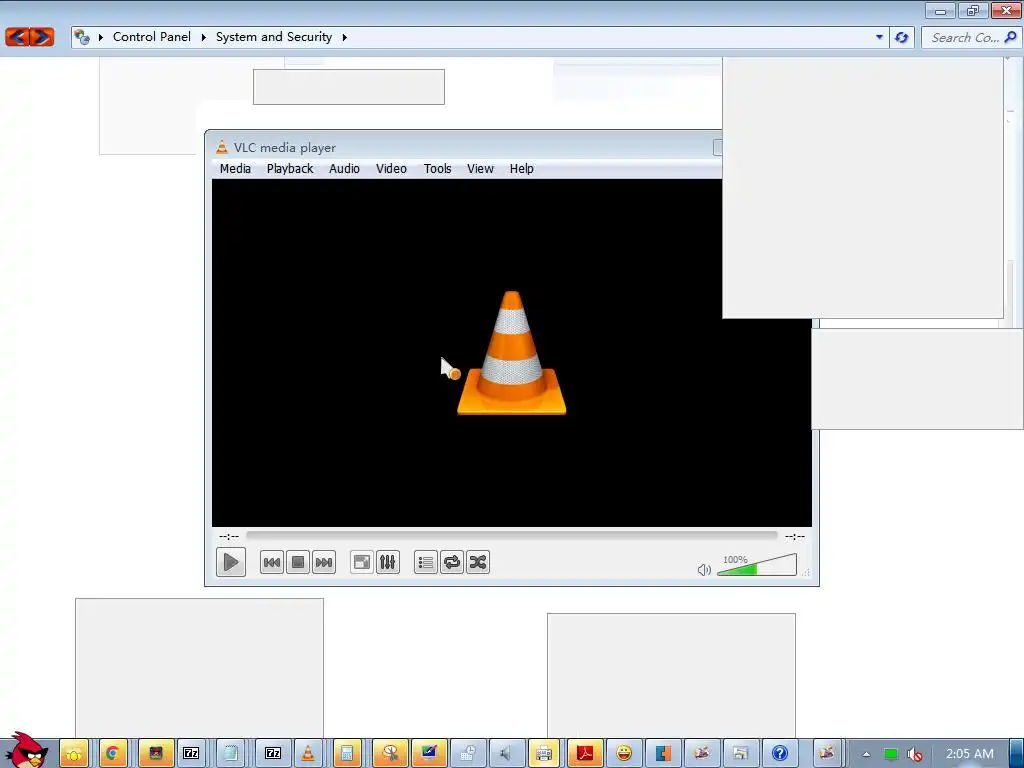This screenshot has height=768, width=1024.
Task: Open the address bar history dropdown
Action: (879, 37)
